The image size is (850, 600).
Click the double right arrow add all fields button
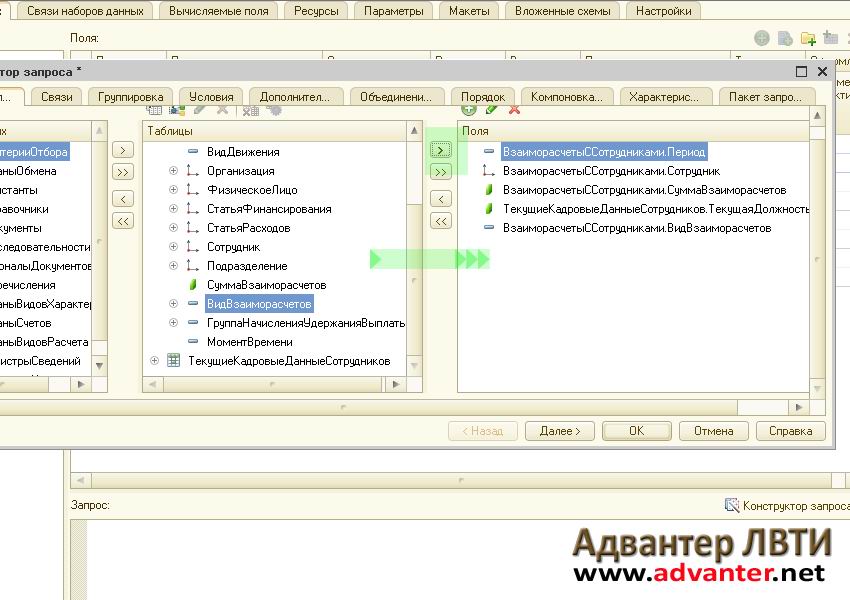click(440, 172)
